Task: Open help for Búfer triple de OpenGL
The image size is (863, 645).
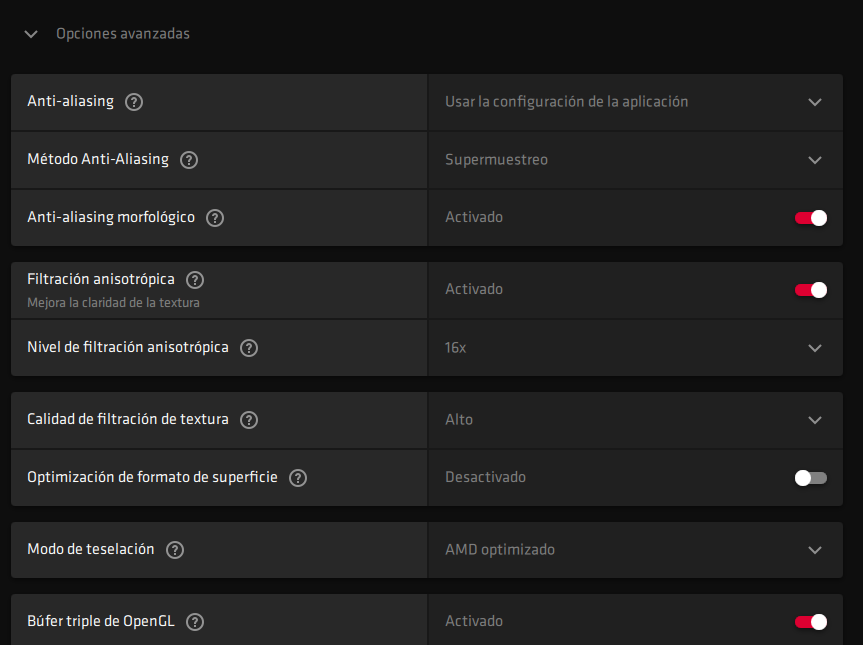Action: pyautogui.click(x=195, y=622)
